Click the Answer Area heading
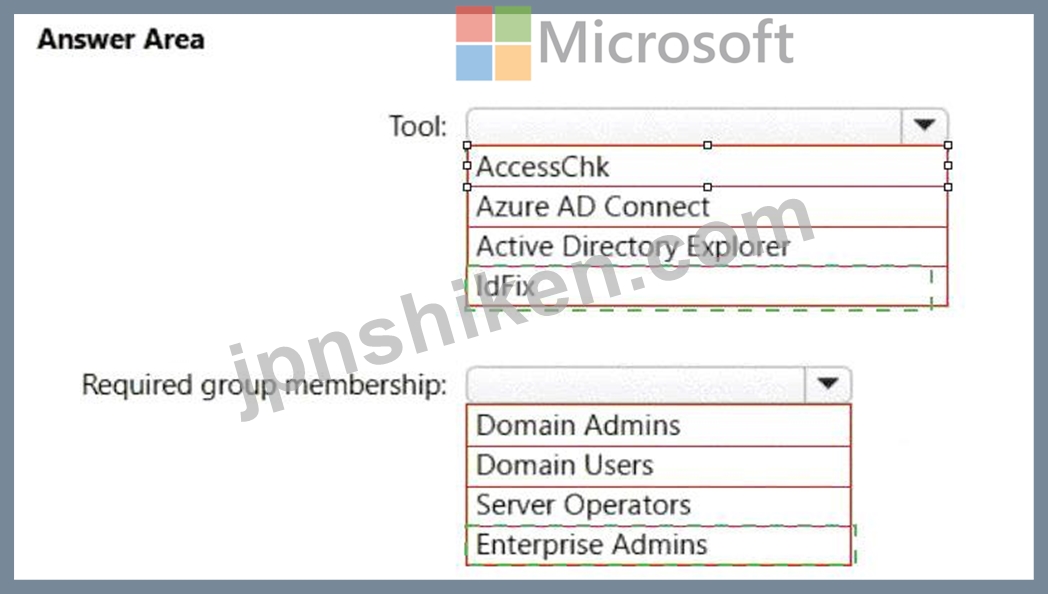 (121, 39)
